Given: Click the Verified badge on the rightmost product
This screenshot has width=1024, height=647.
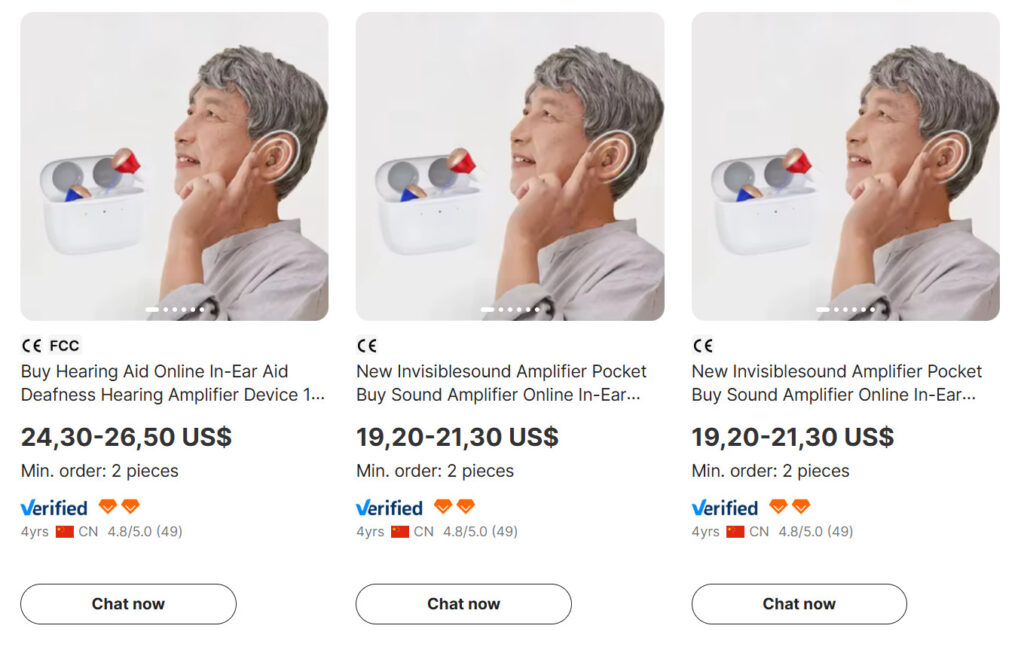Looking at the screenshot, I should (725, 507).
